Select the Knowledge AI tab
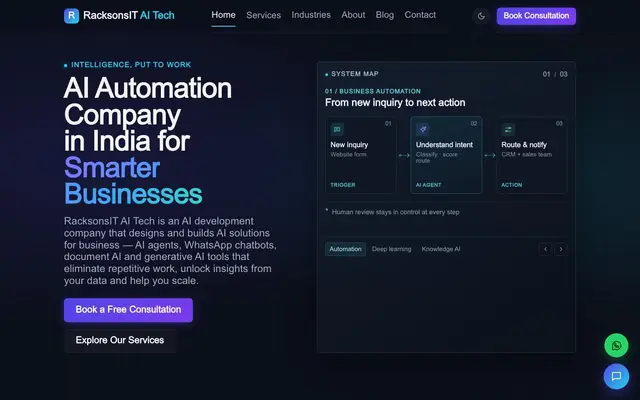This screenshot has height=400, width=640. (441, 249)
